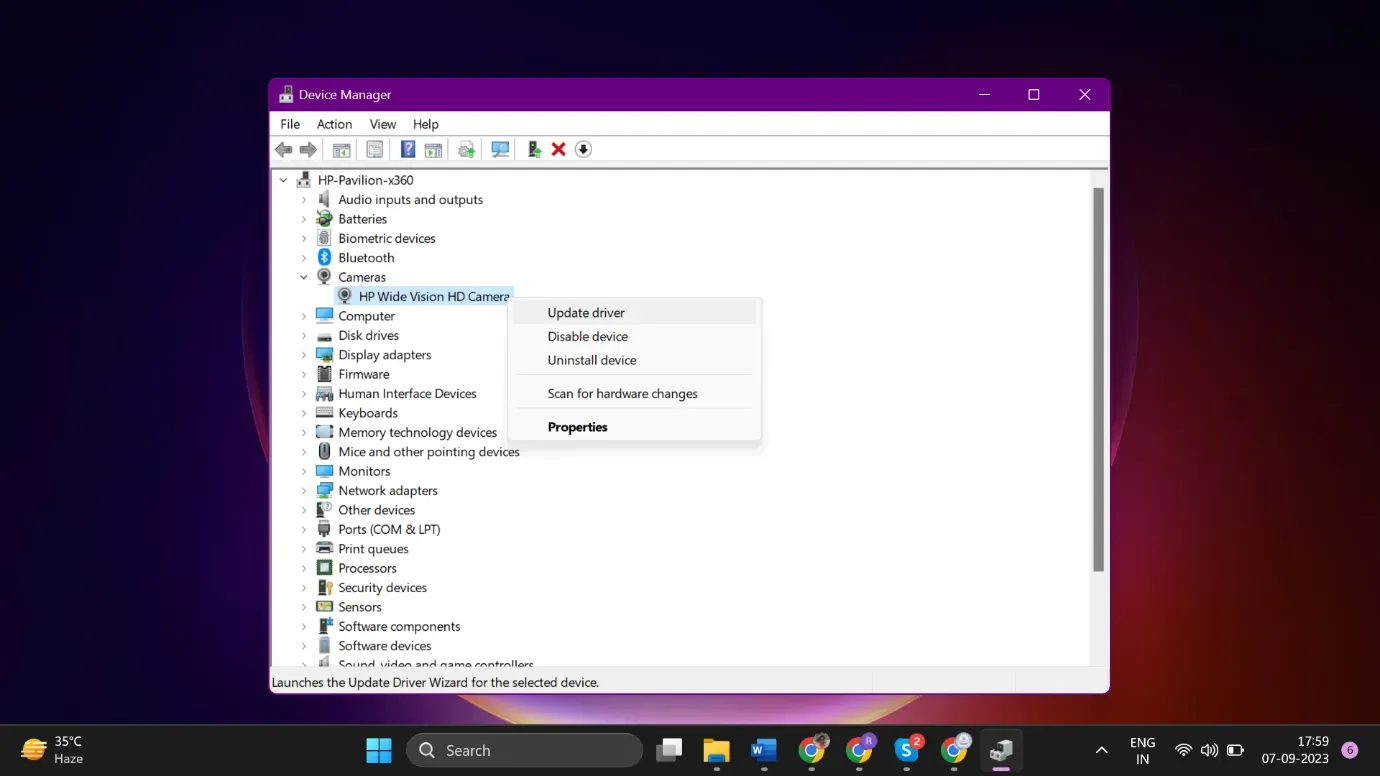Choose Properties from the context menu
The height and width of the screenshot is (776, 1380).
click(x=634, y=427)
